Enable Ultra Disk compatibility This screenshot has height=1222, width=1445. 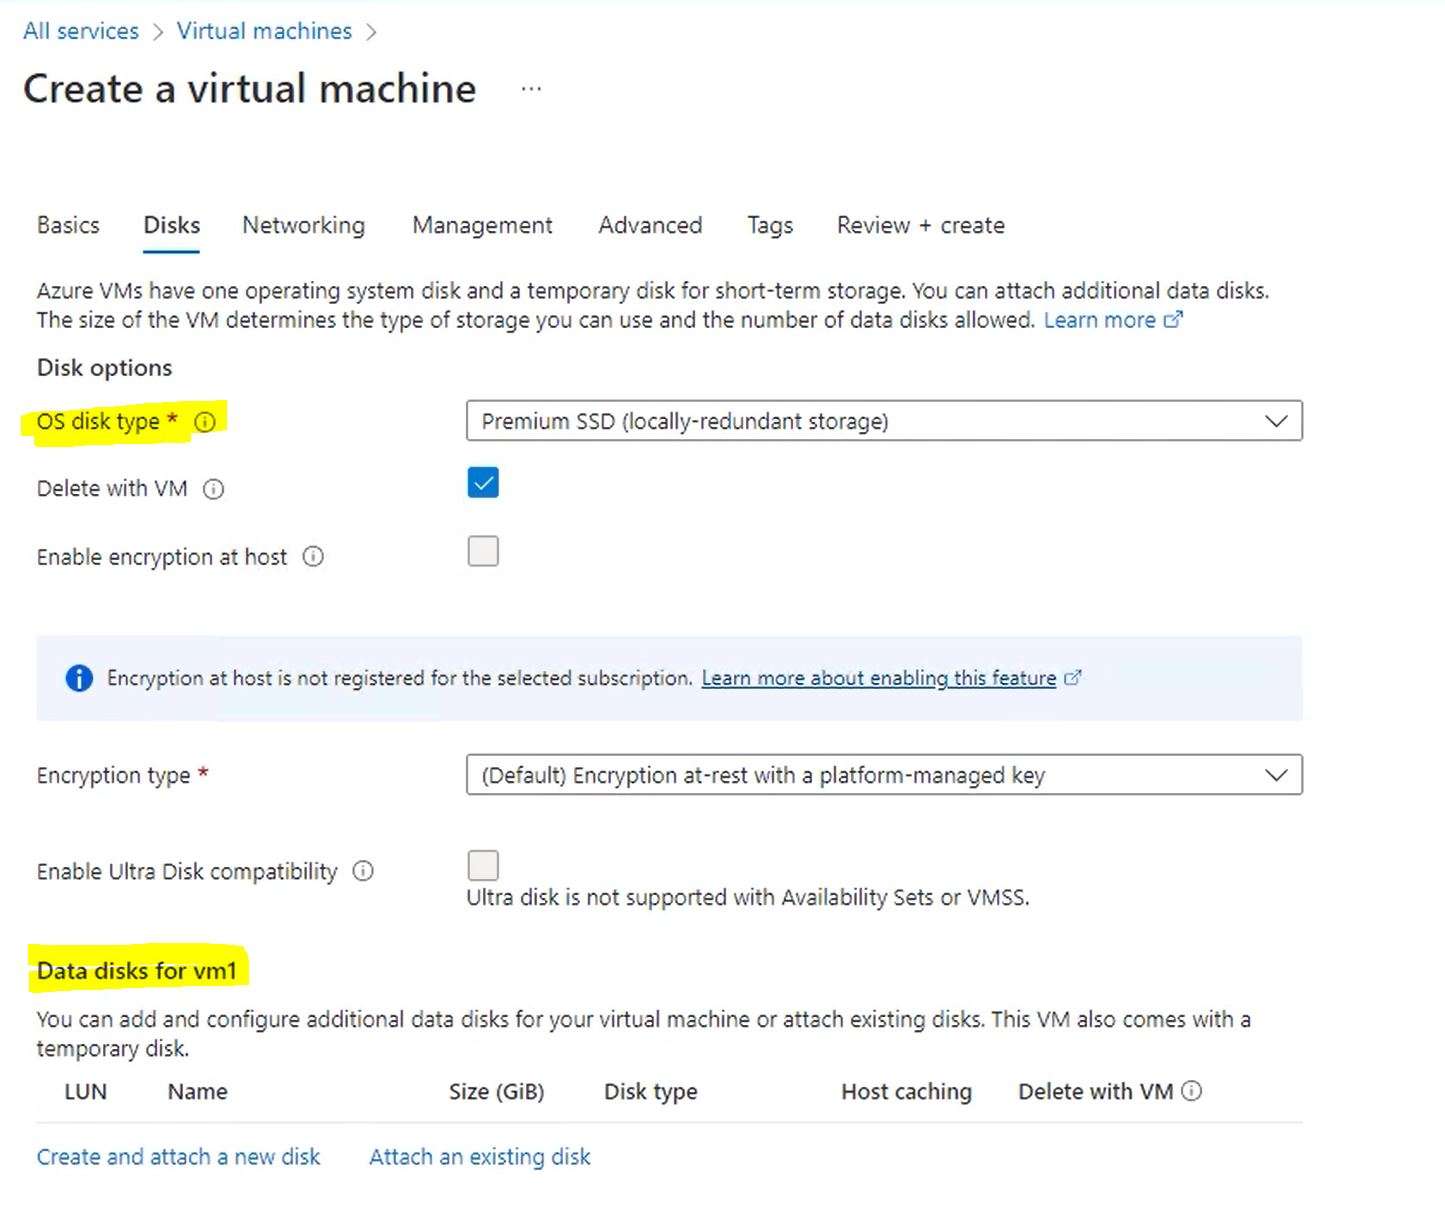click(483, 864)
